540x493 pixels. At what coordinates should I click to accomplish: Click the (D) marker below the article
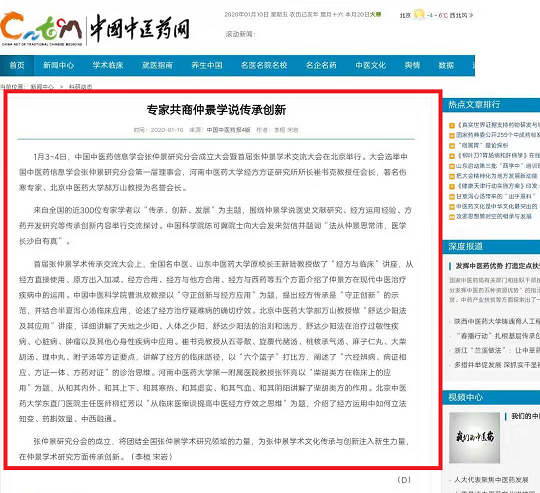pos(404,480)
